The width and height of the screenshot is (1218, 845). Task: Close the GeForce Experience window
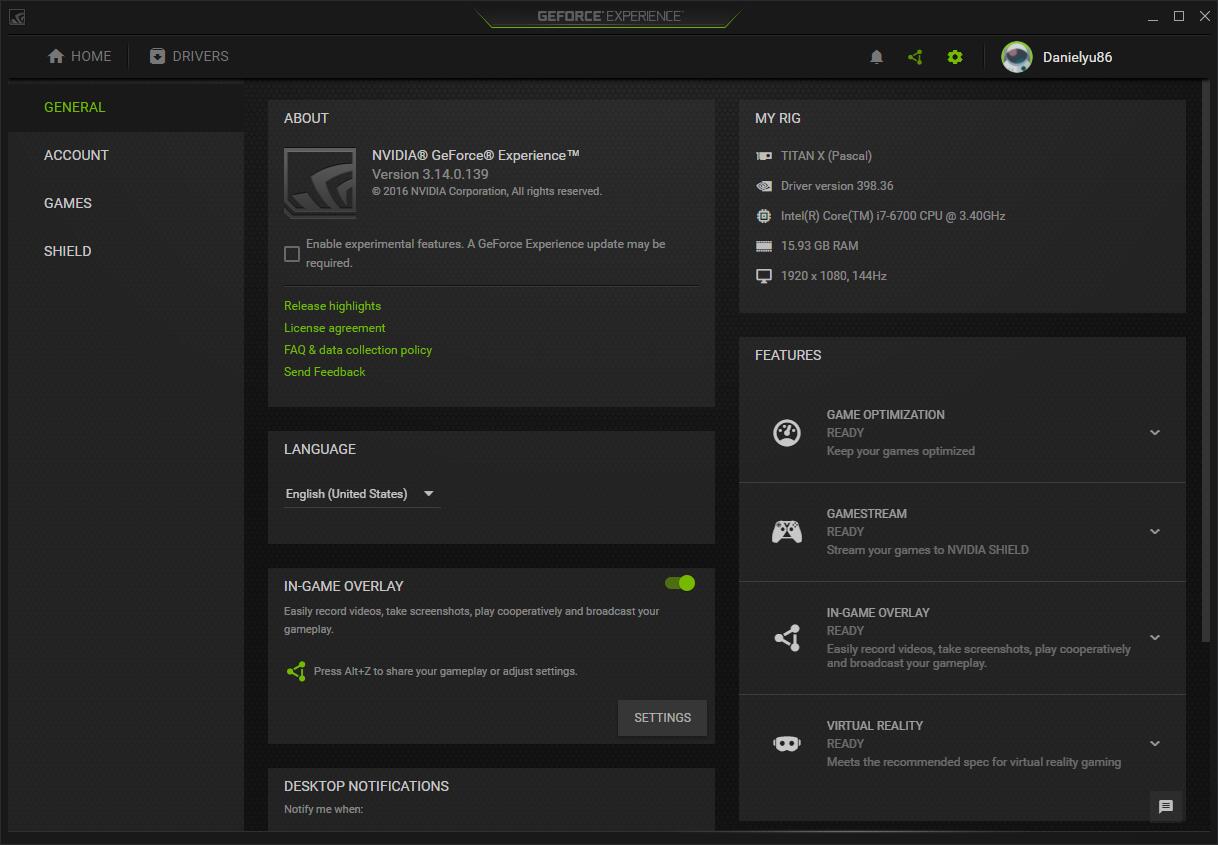(x=1203, y=17)
